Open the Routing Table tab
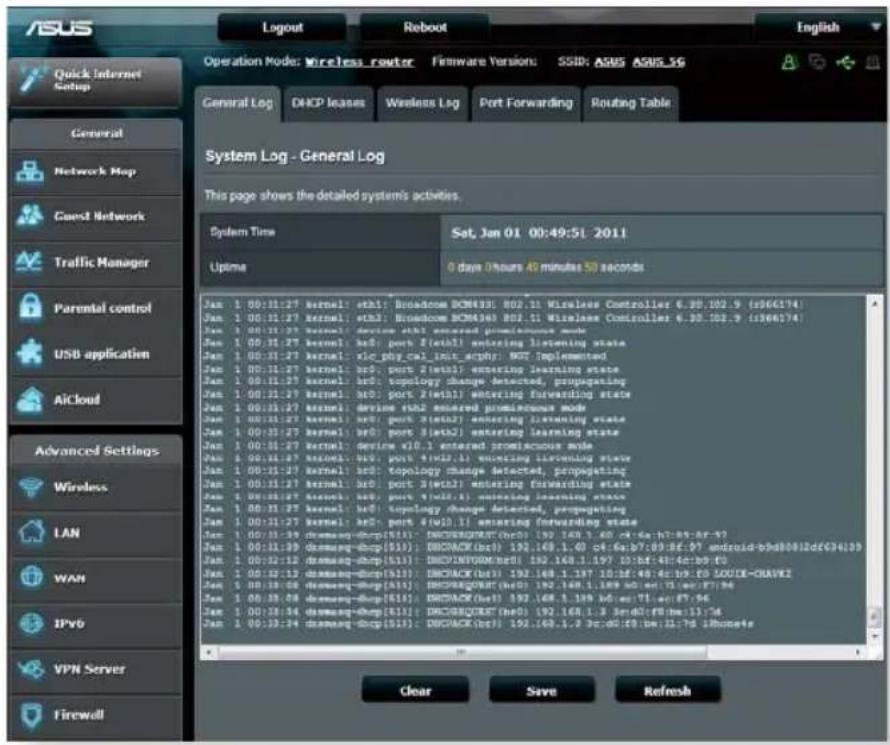890x745 pixels. [631, 104]
